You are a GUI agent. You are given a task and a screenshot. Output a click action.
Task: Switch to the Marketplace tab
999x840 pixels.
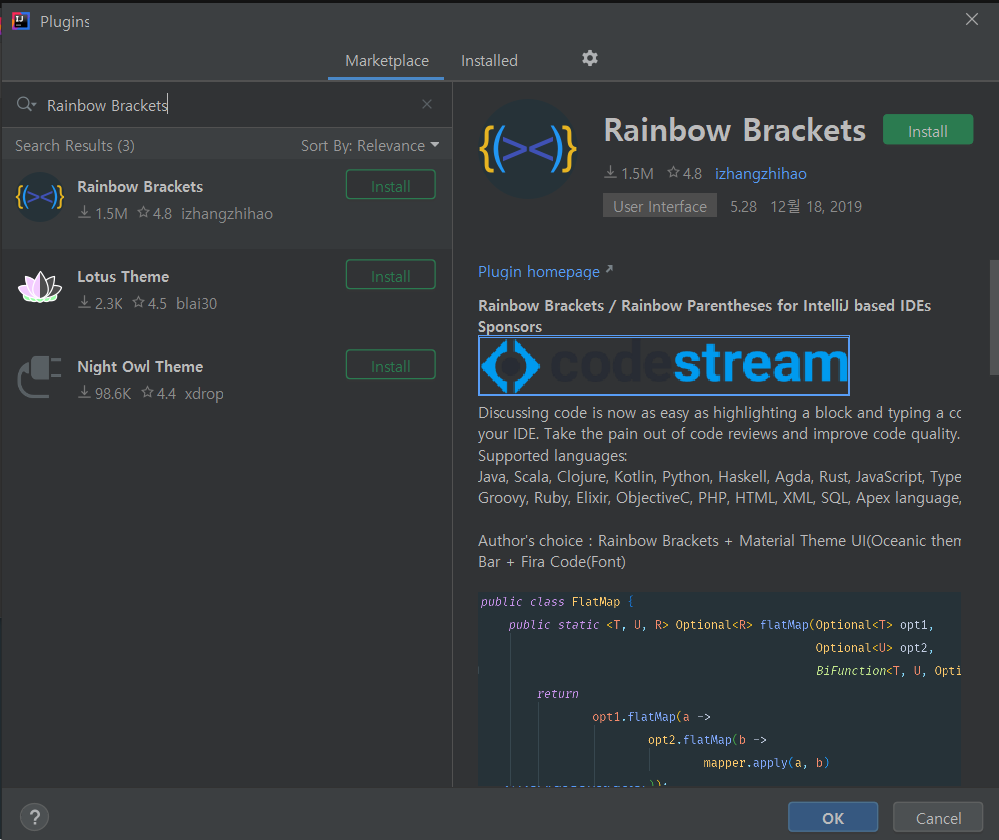click(387, 61)
